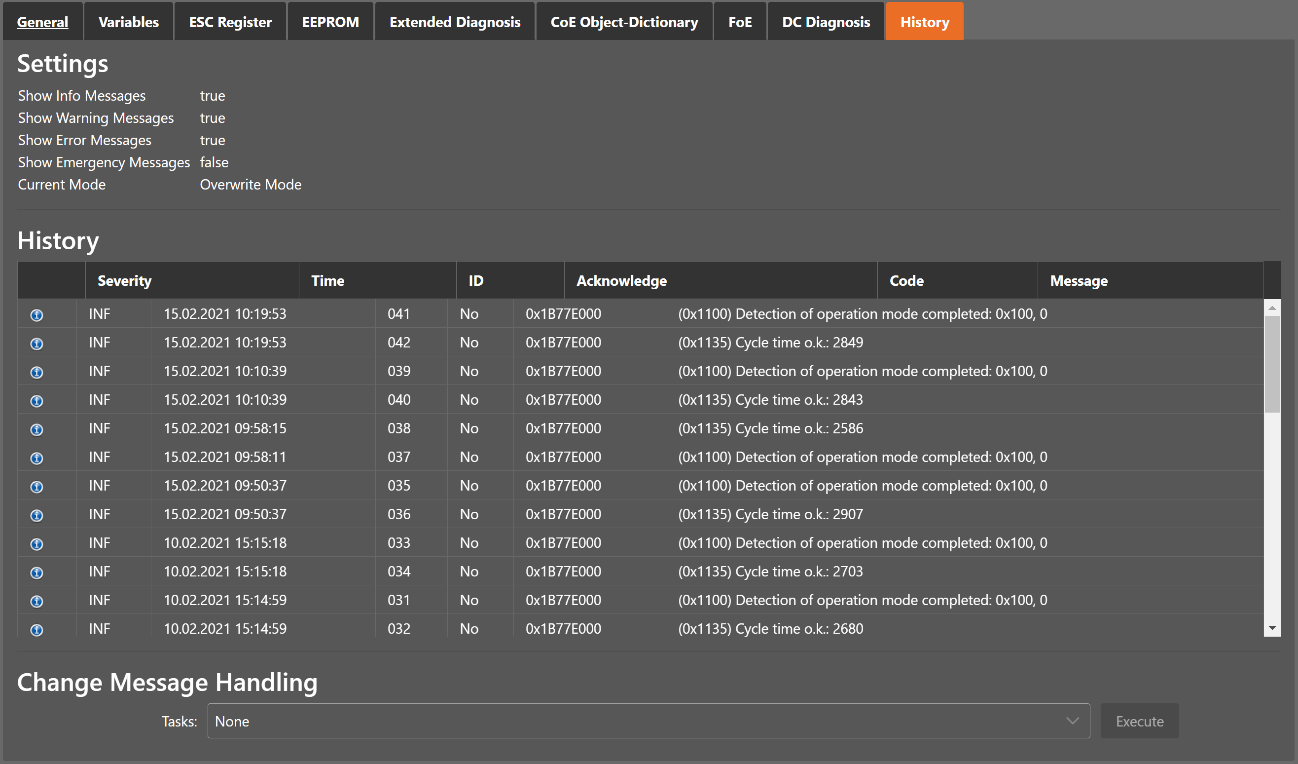The height and width of the screenshot is (764, 1298).
Task: Click the scroll down arrow of history list
Action: point(1272,628)
